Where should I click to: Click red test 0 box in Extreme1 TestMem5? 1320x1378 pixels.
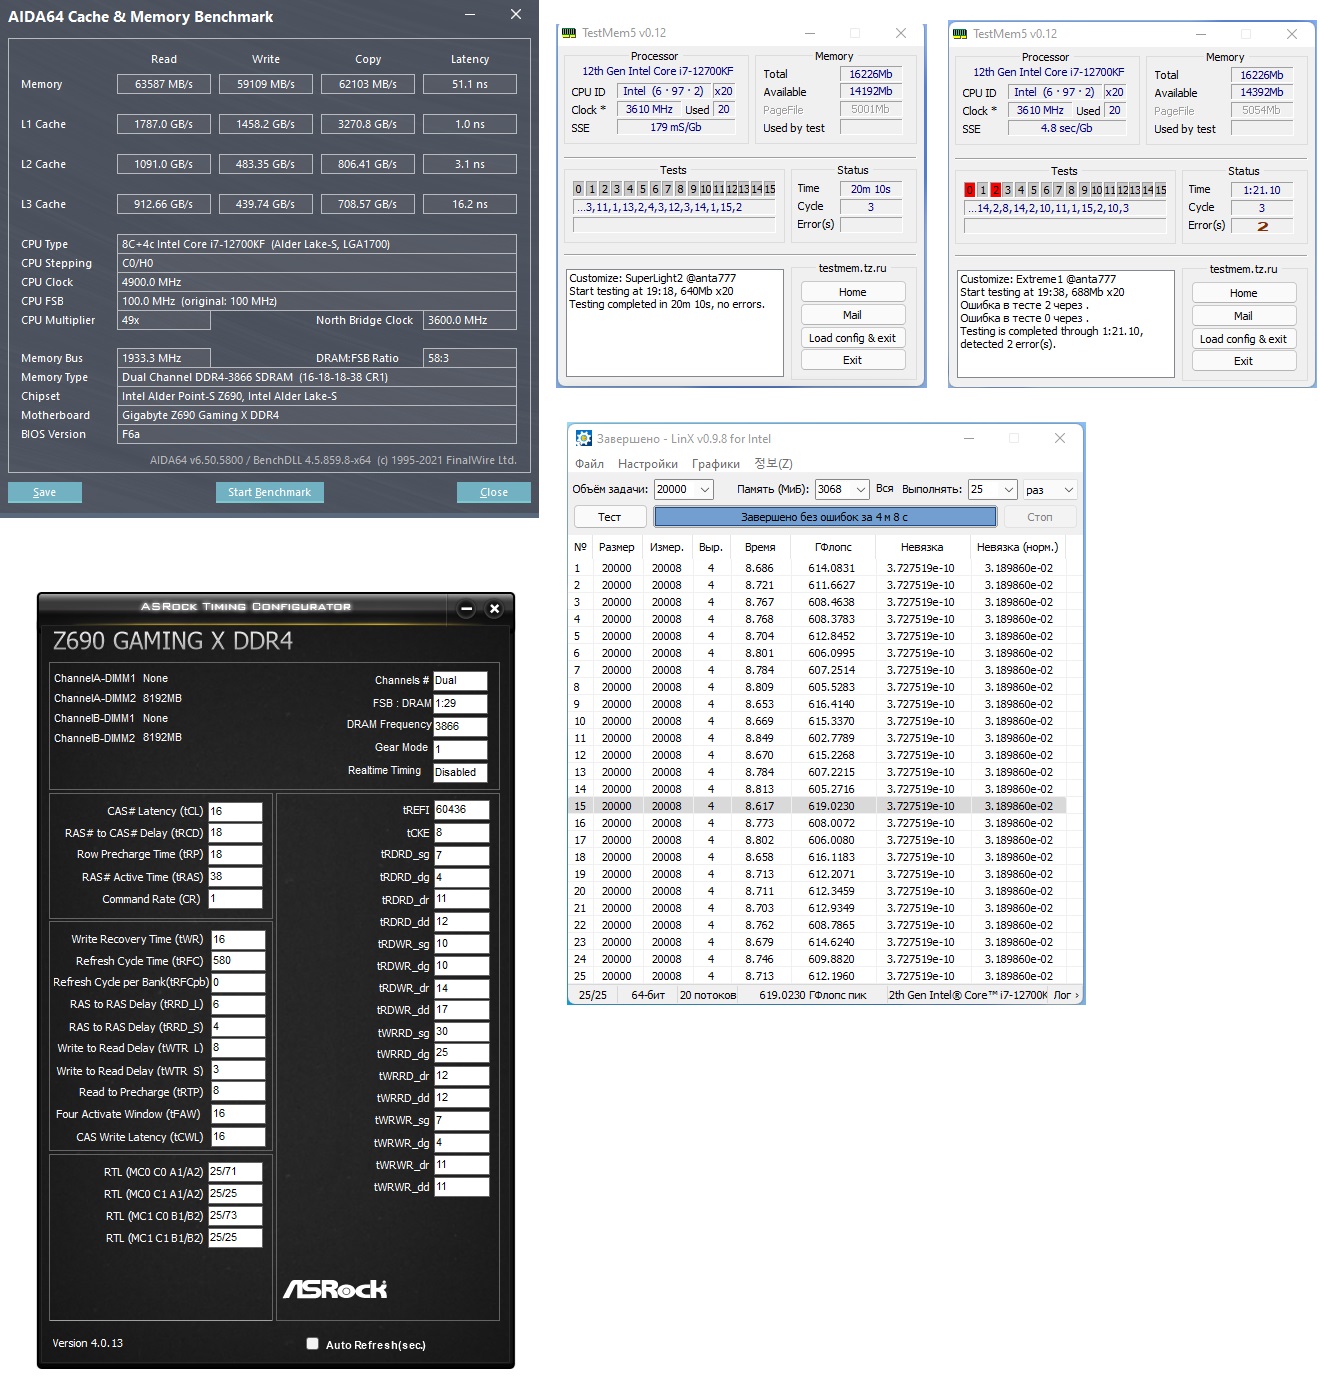pos(969,190)
